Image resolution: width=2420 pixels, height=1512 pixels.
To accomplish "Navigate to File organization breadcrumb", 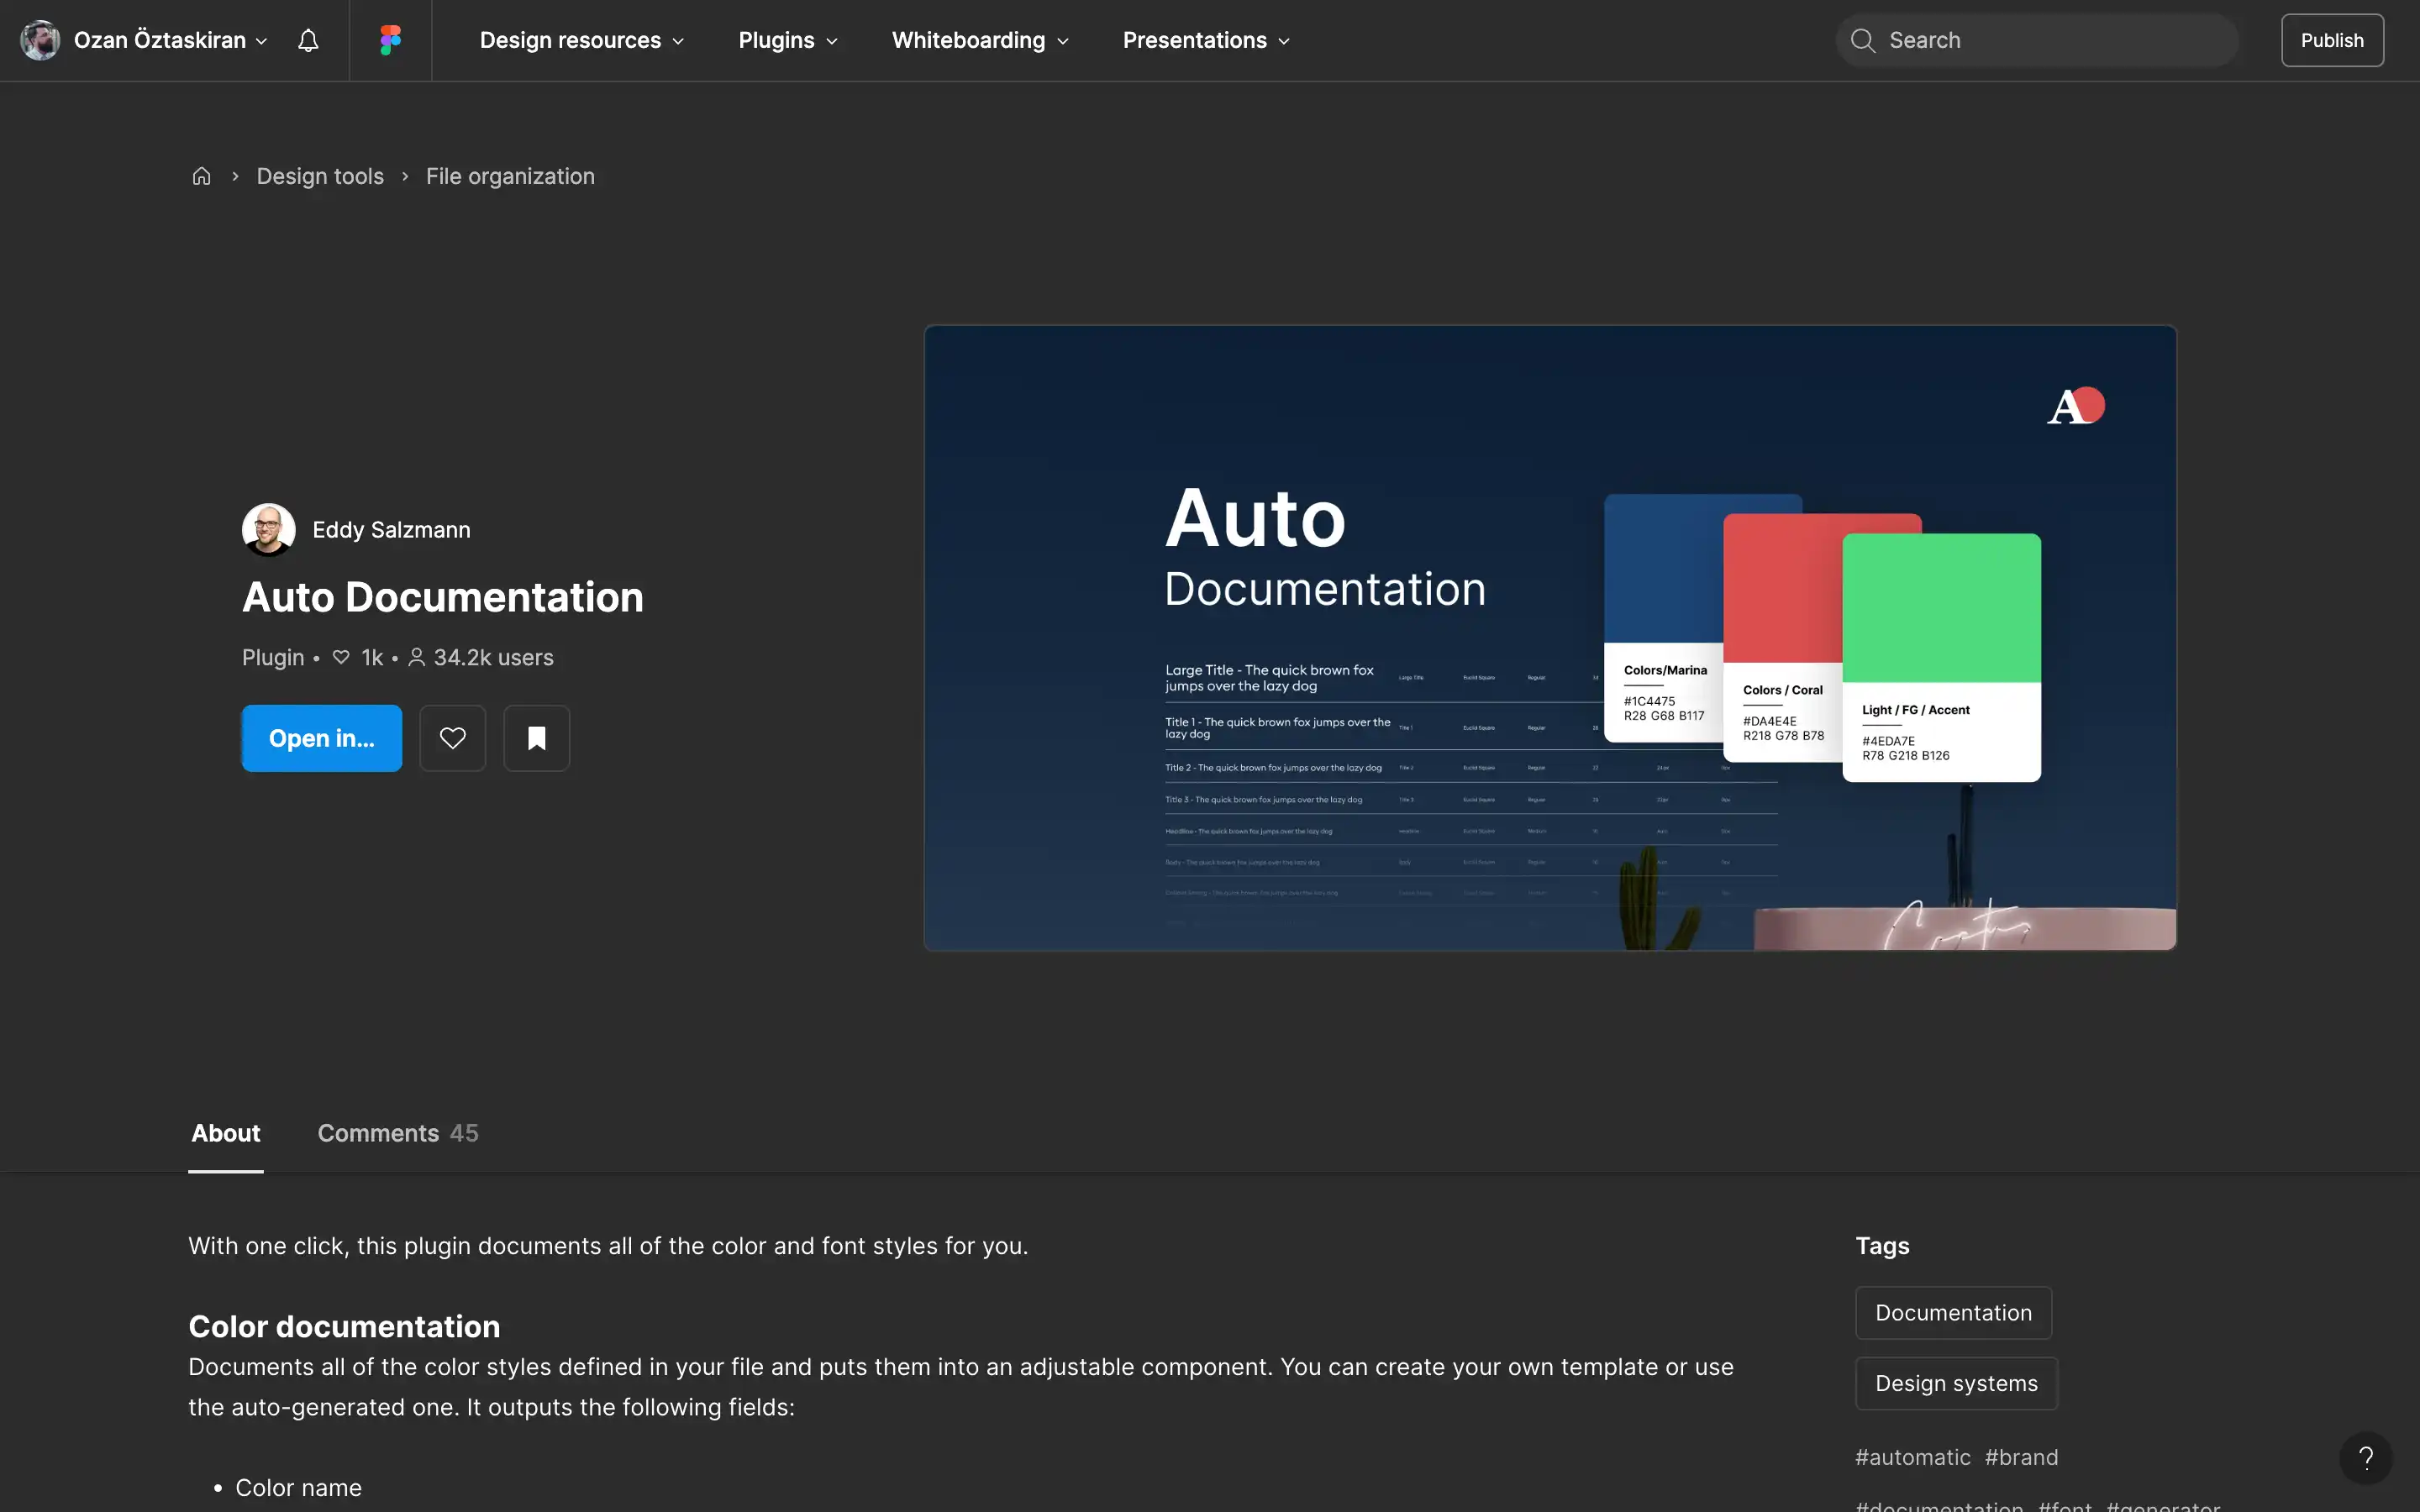I will tap(510, 176).
